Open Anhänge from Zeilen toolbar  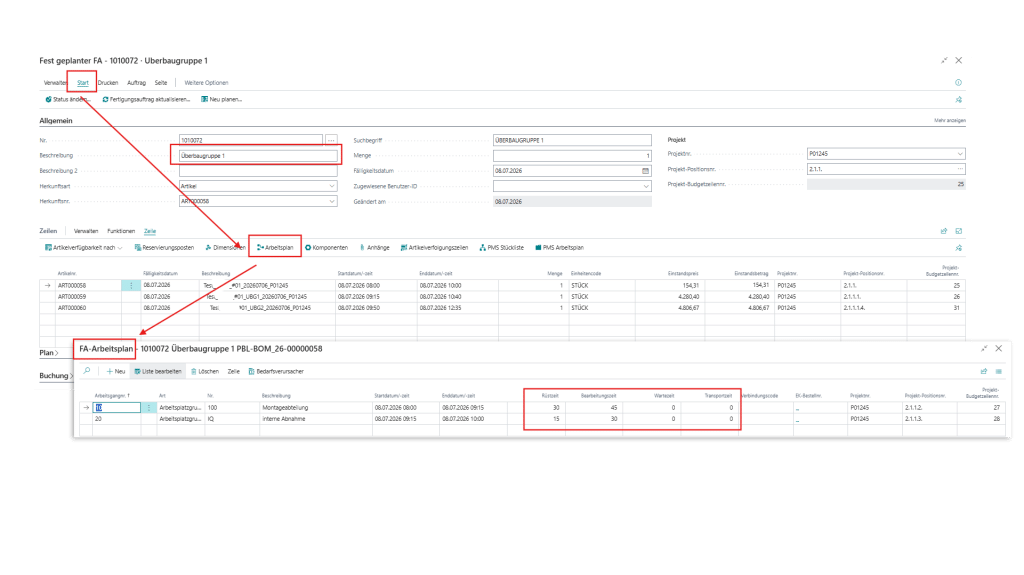(374, 248)
